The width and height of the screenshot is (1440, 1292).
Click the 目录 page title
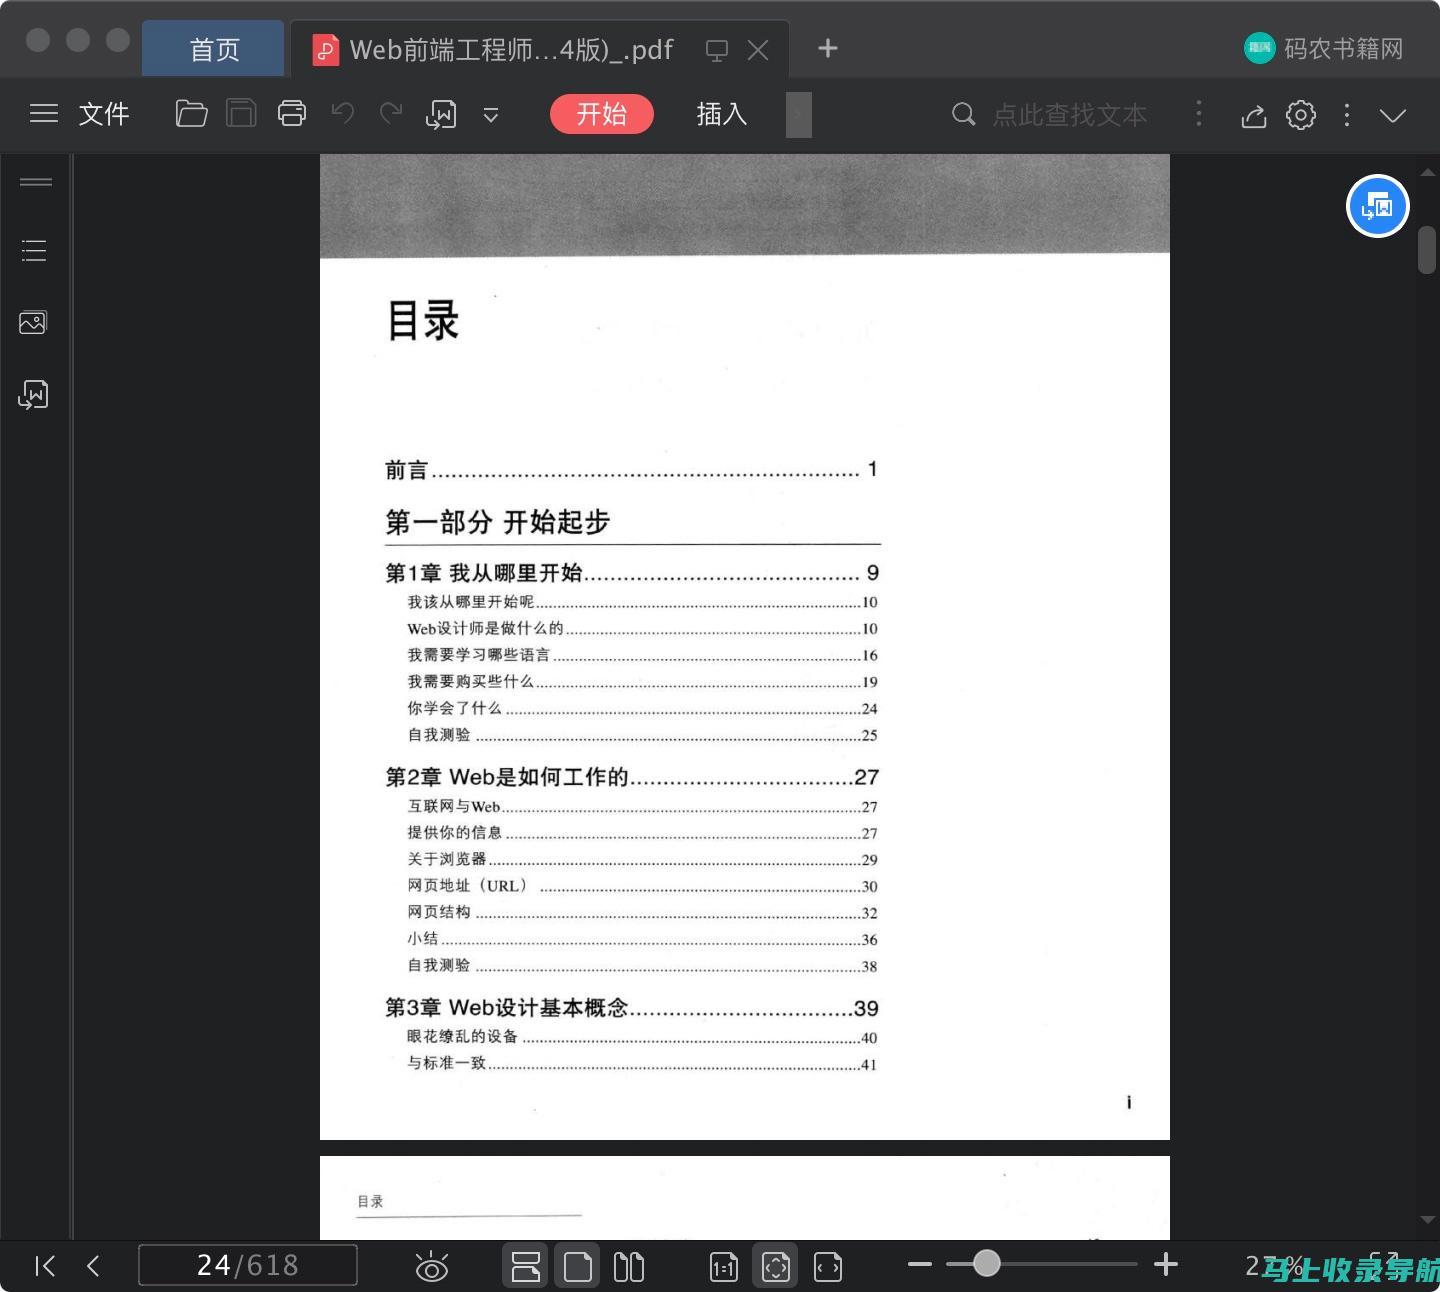[x=423, y=321]
